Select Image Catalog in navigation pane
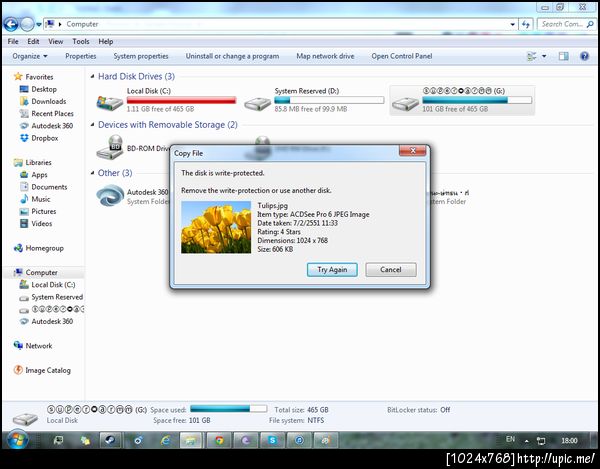The height and width of the screenshot is (469, 600). (42, 370)
